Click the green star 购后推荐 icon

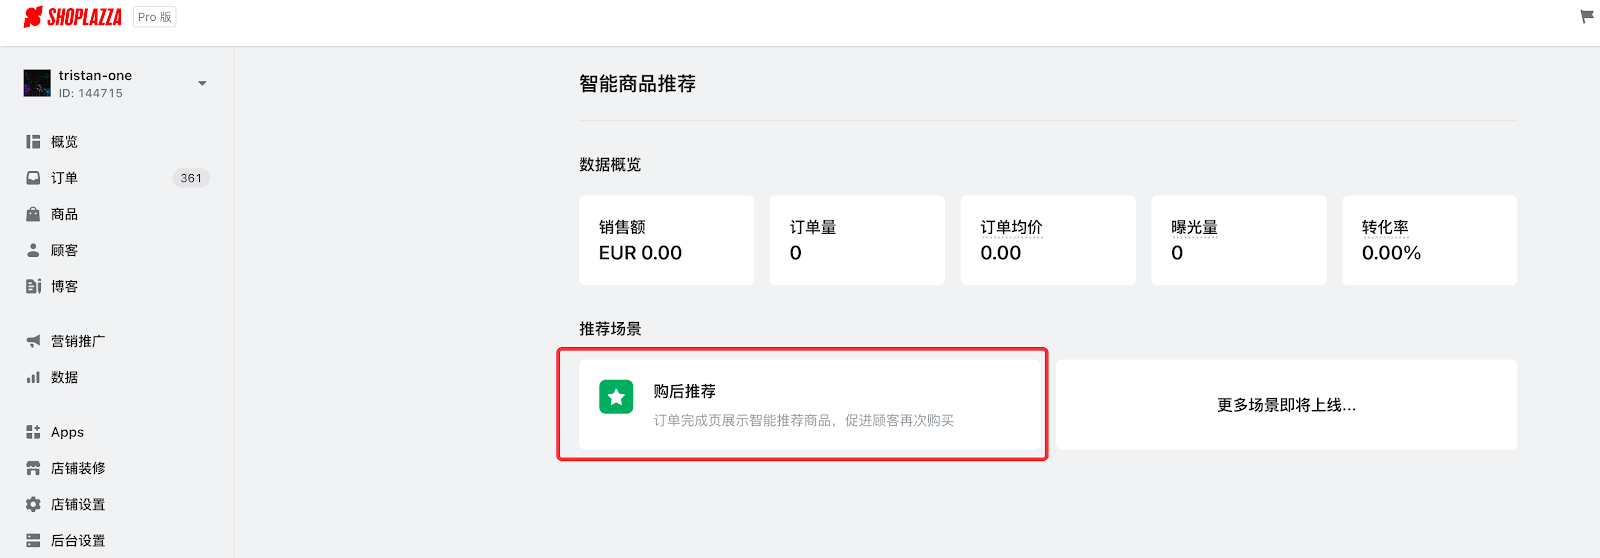tap(616, 397)
